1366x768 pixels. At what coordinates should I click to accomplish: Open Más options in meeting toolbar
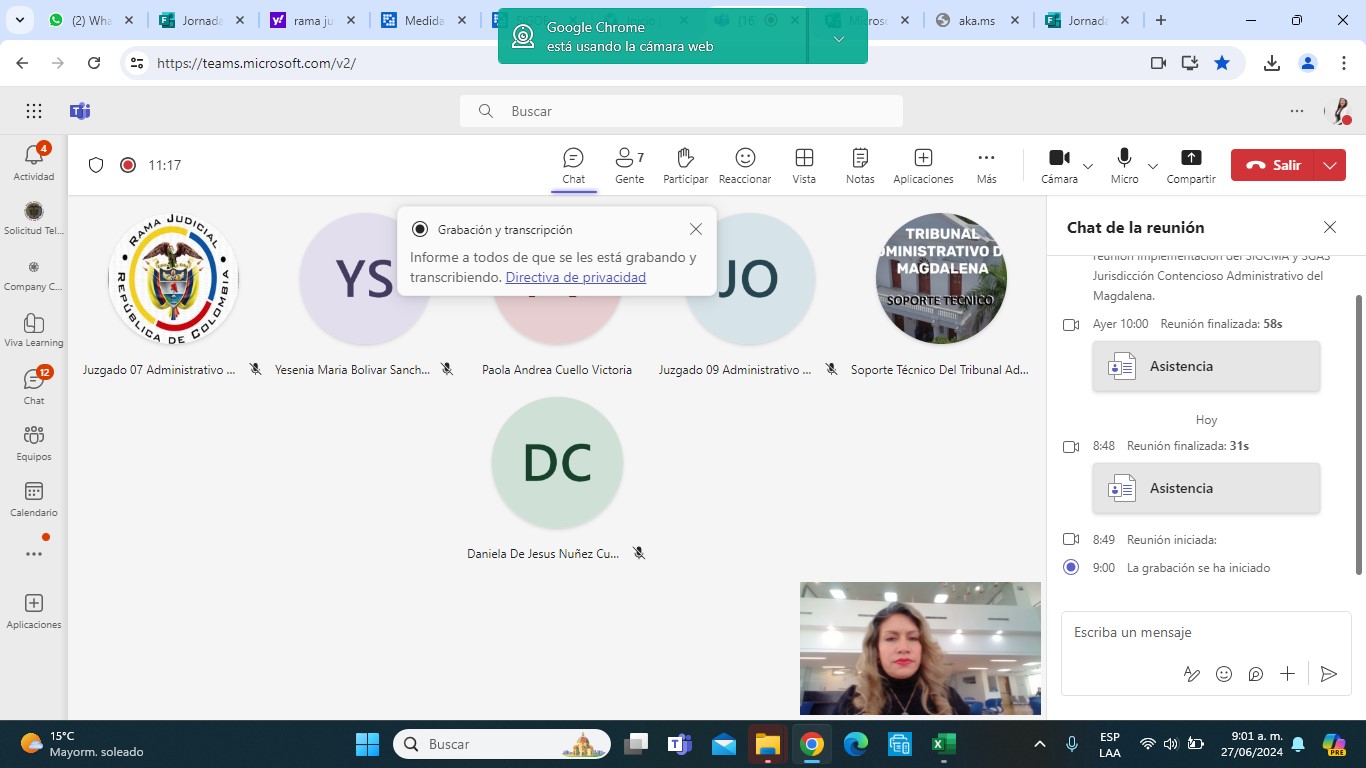click(986, 166)
